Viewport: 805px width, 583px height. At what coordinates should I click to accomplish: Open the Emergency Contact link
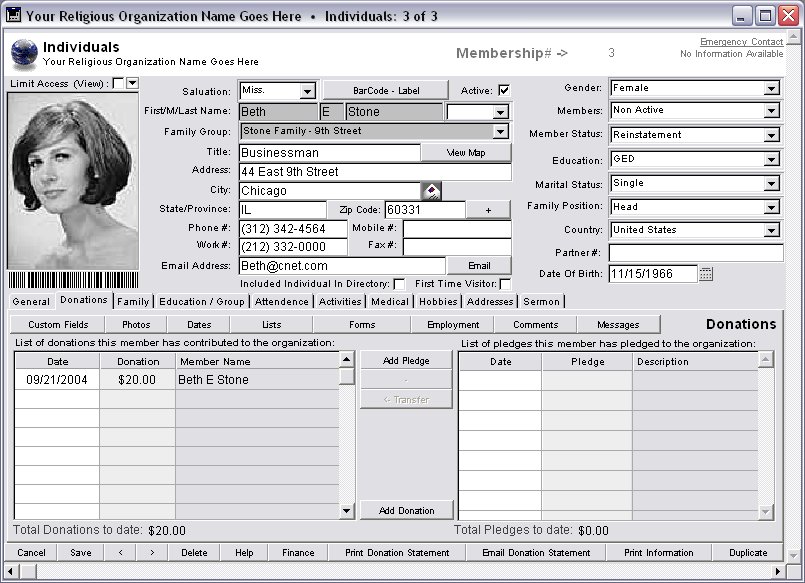click(742, 41)
